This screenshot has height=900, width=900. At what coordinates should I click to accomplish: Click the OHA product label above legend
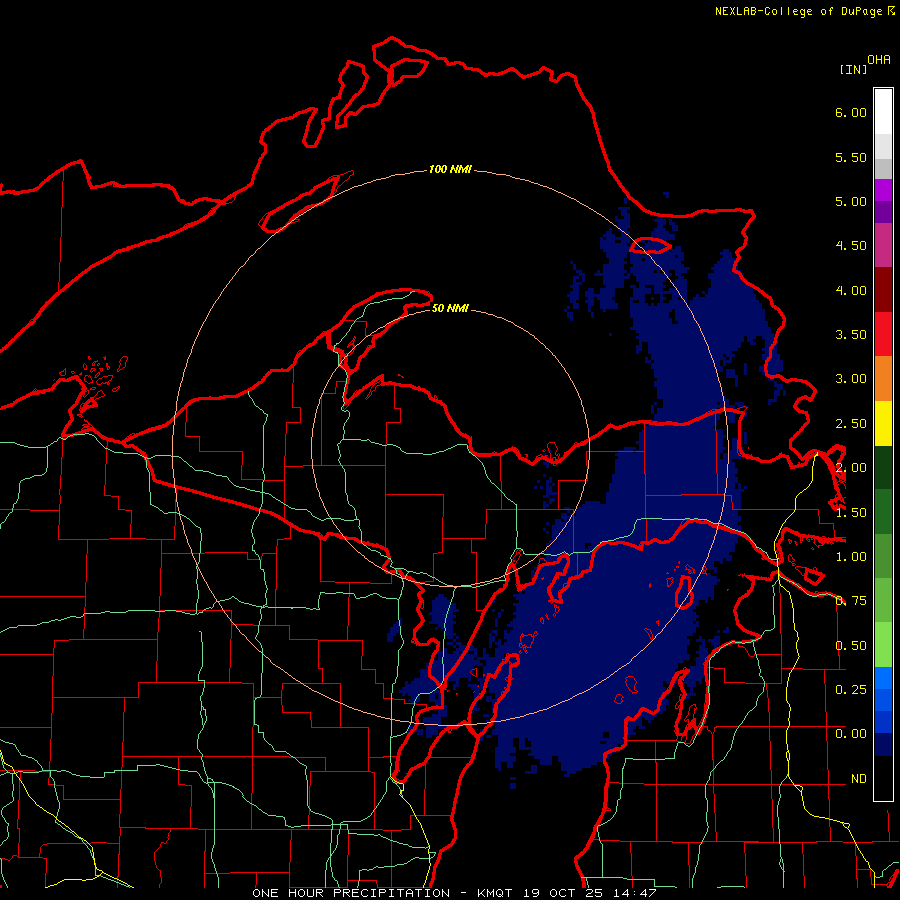click(x=879, y=60)
